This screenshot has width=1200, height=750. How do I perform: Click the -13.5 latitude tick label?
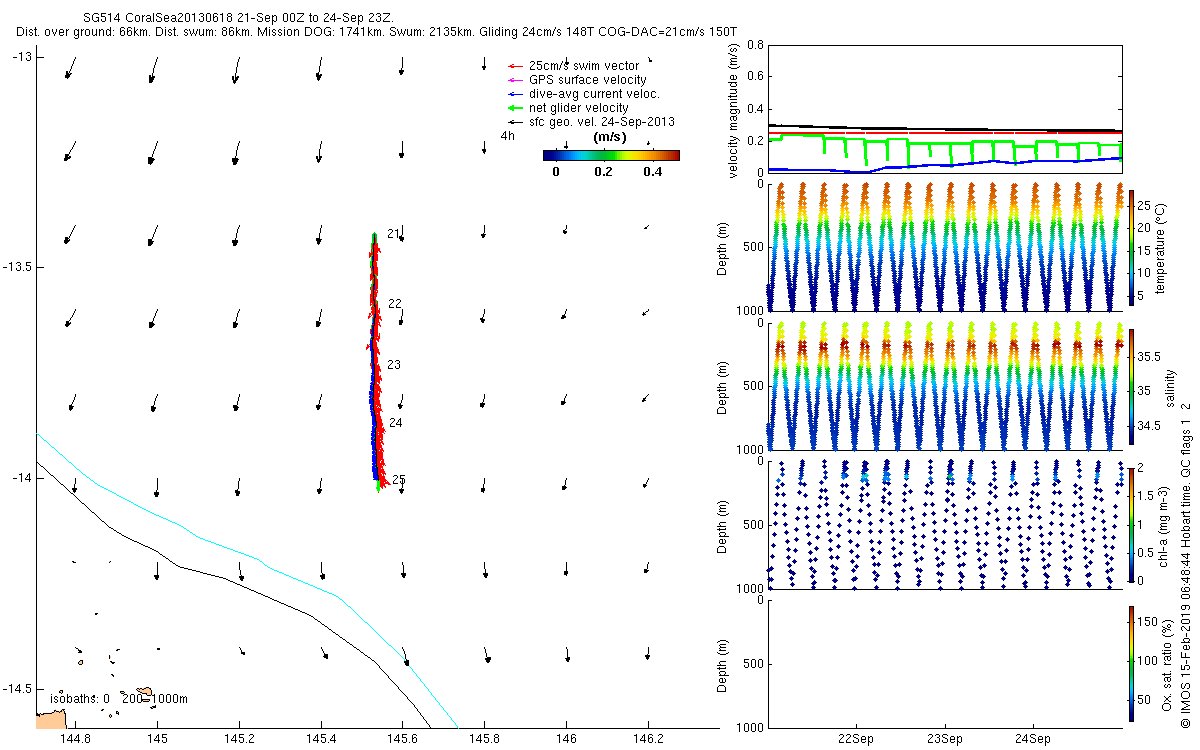tap(17, 267)
